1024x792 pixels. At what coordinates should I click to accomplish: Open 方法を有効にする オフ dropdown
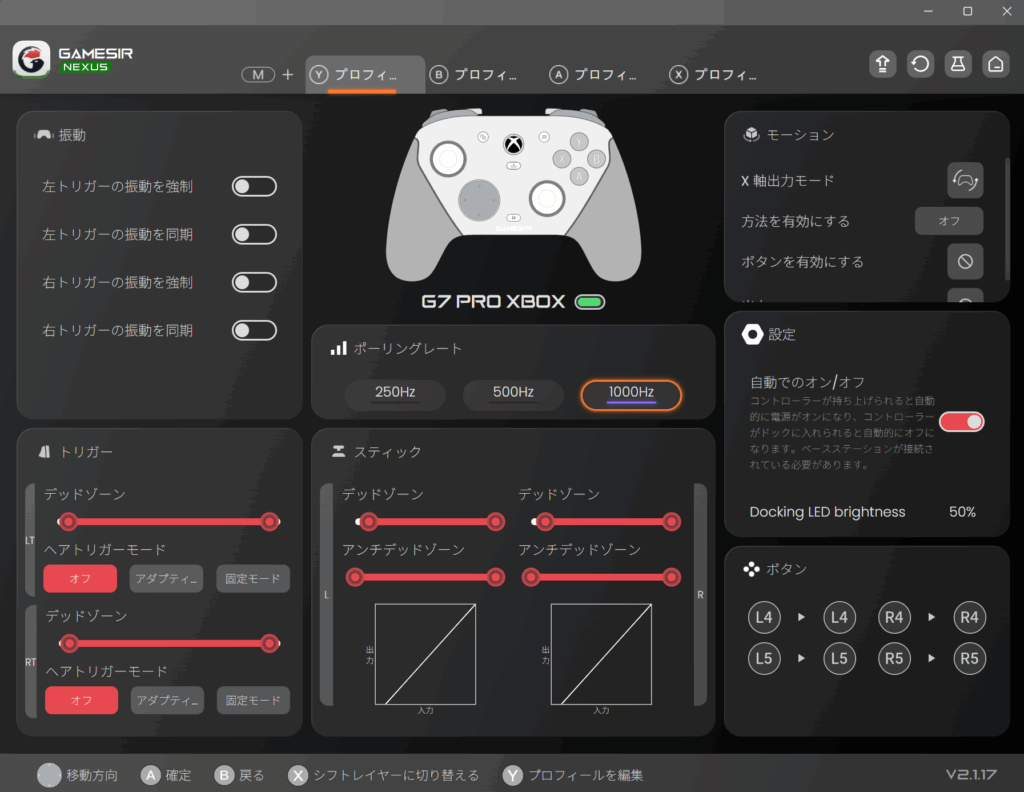point(948,221)
